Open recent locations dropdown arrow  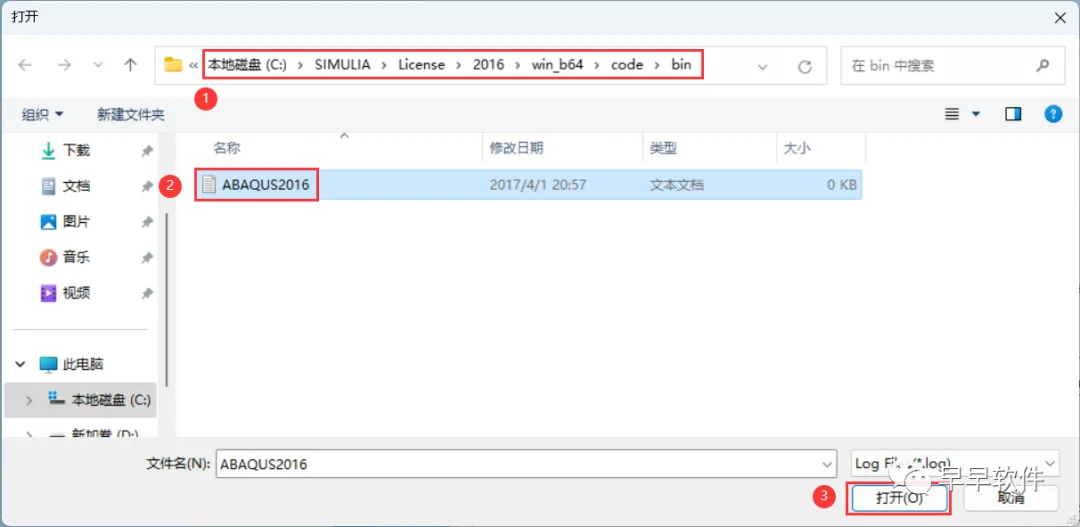coord(98,65)
